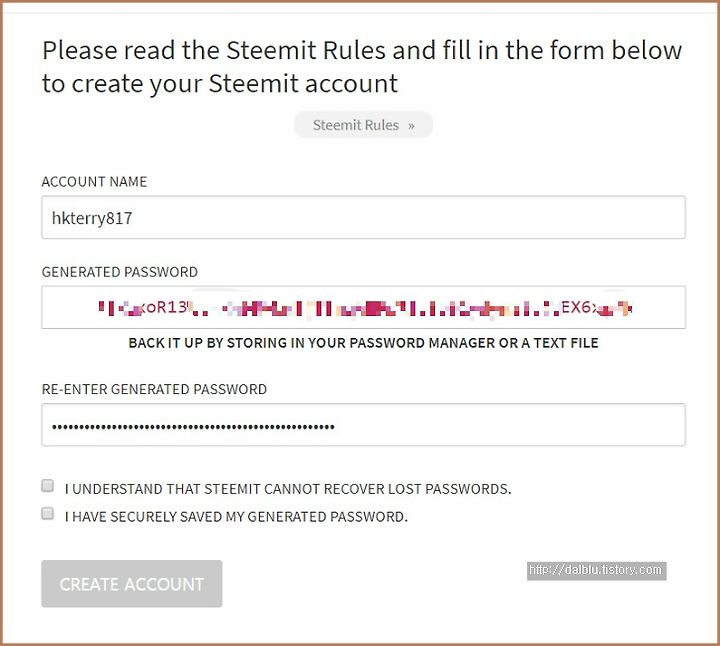Click the ACCOUNT NAME field label
Screen dimensions: 720x646
pyautogui.click(x=94, y=182)
